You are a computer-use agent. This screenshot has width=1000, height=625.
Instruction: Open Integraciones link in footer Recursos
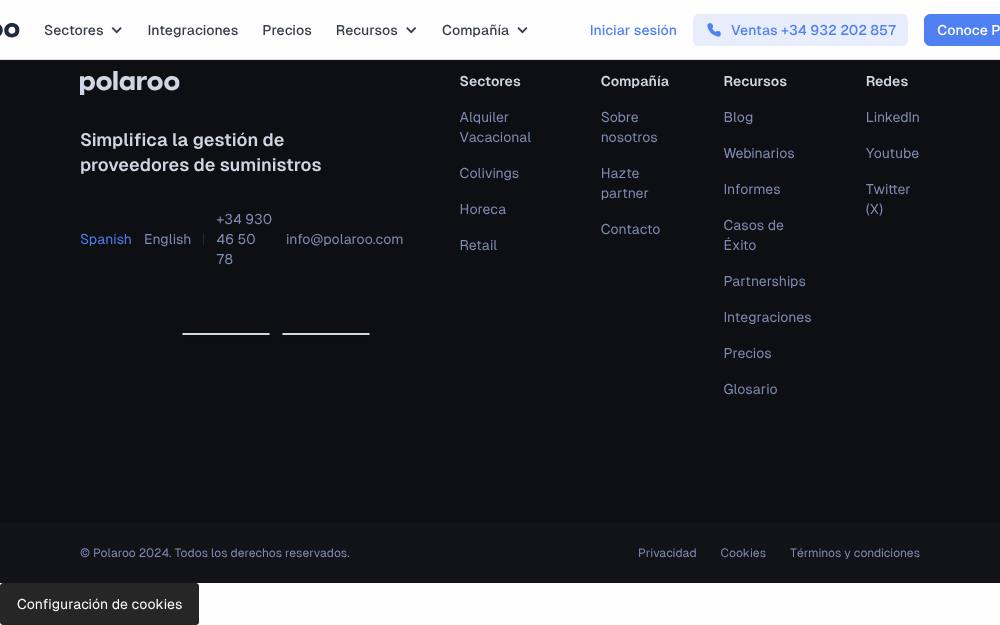767,317
